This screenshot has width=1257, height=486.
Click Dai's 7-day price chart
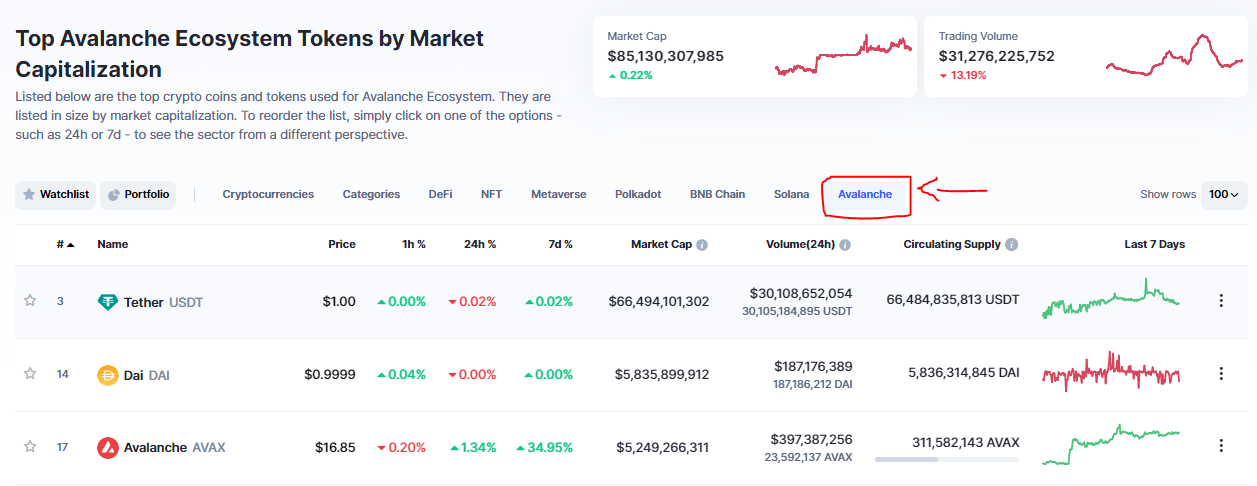1111,372
